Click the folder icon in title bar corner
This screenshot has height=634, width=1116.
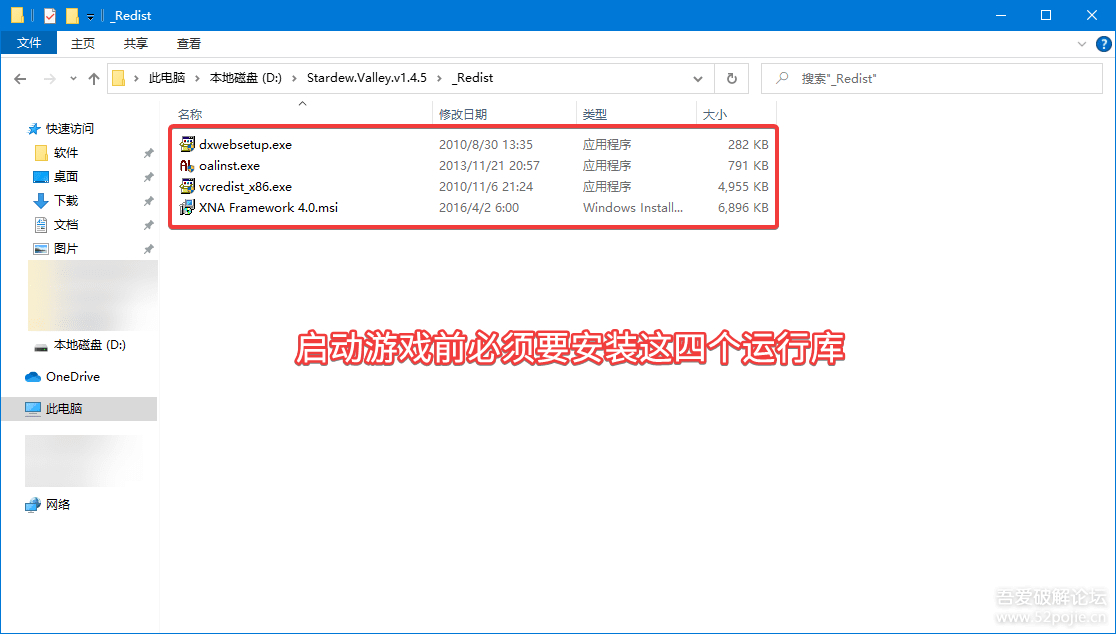pyautogui.click(x=17, y=15)
